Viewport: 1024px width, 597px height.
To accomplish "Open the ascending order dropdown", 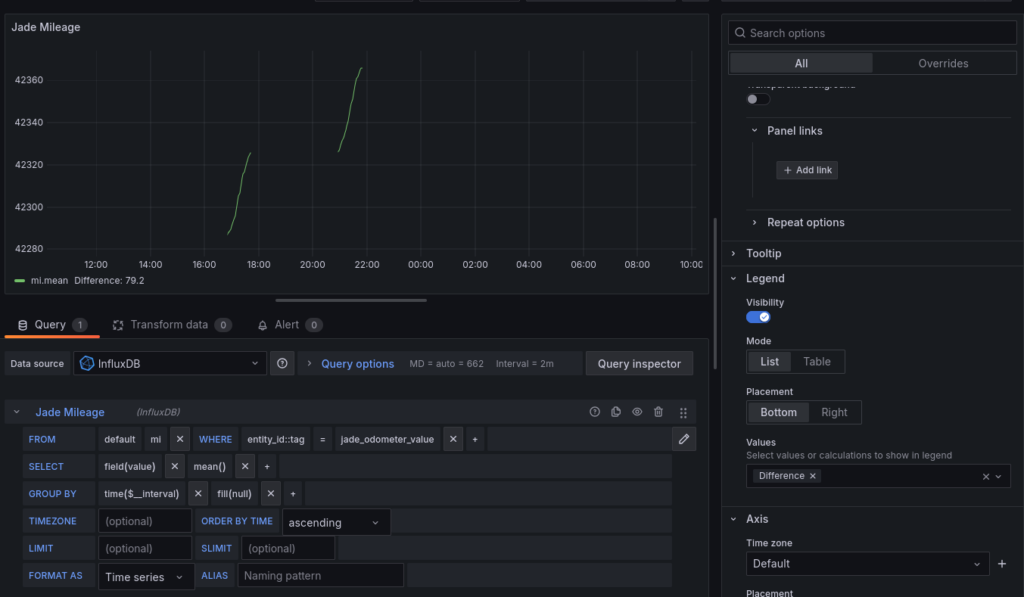I will tap(336, 522).
